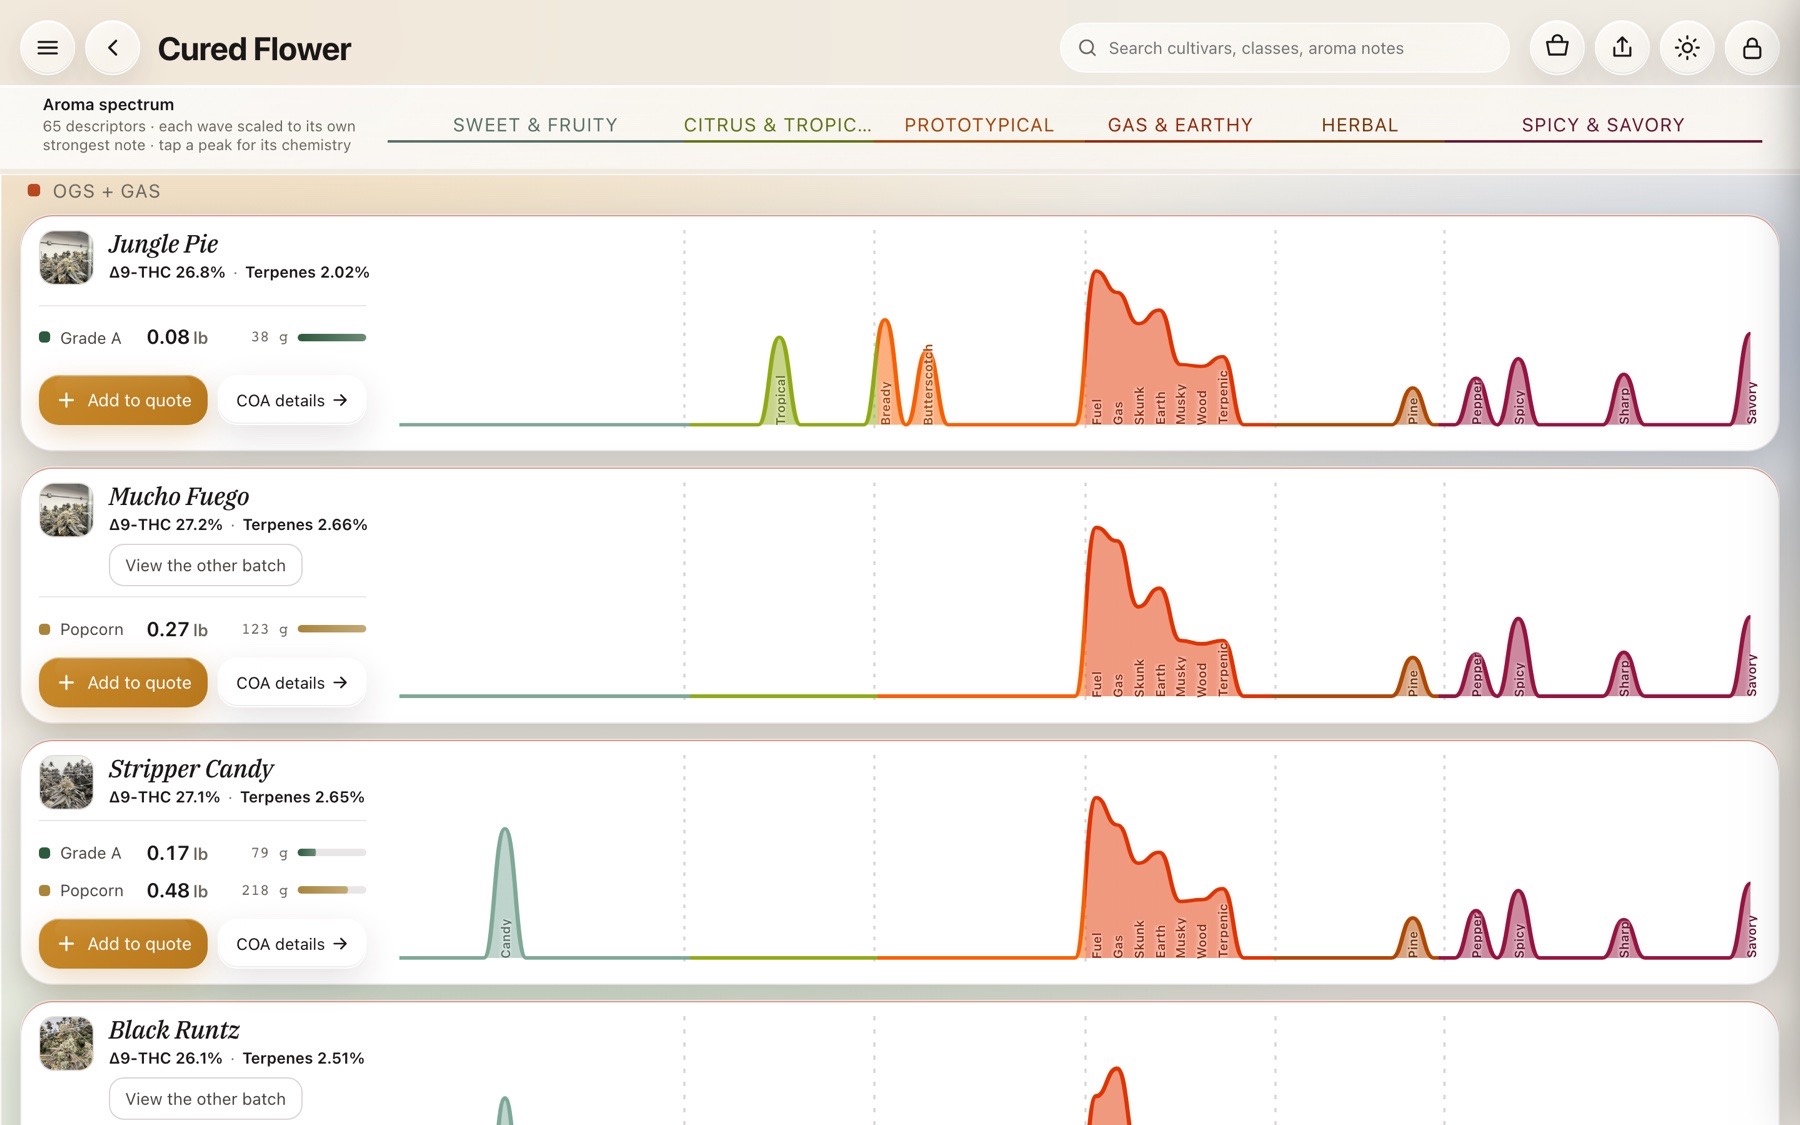Tap the Sharp peak on Mucho Fuego
The width and height of the screenshot is (1800, 1125).
(1623, 676)
